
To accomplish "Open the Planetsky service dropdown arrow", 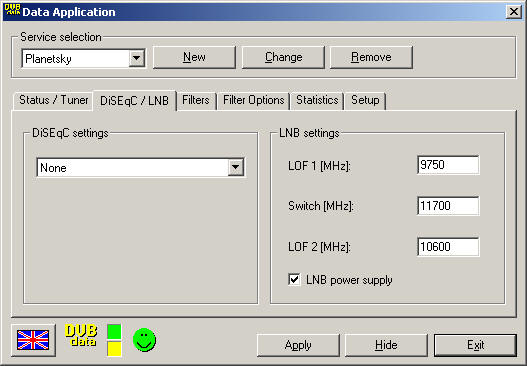I will pos(136,58).
